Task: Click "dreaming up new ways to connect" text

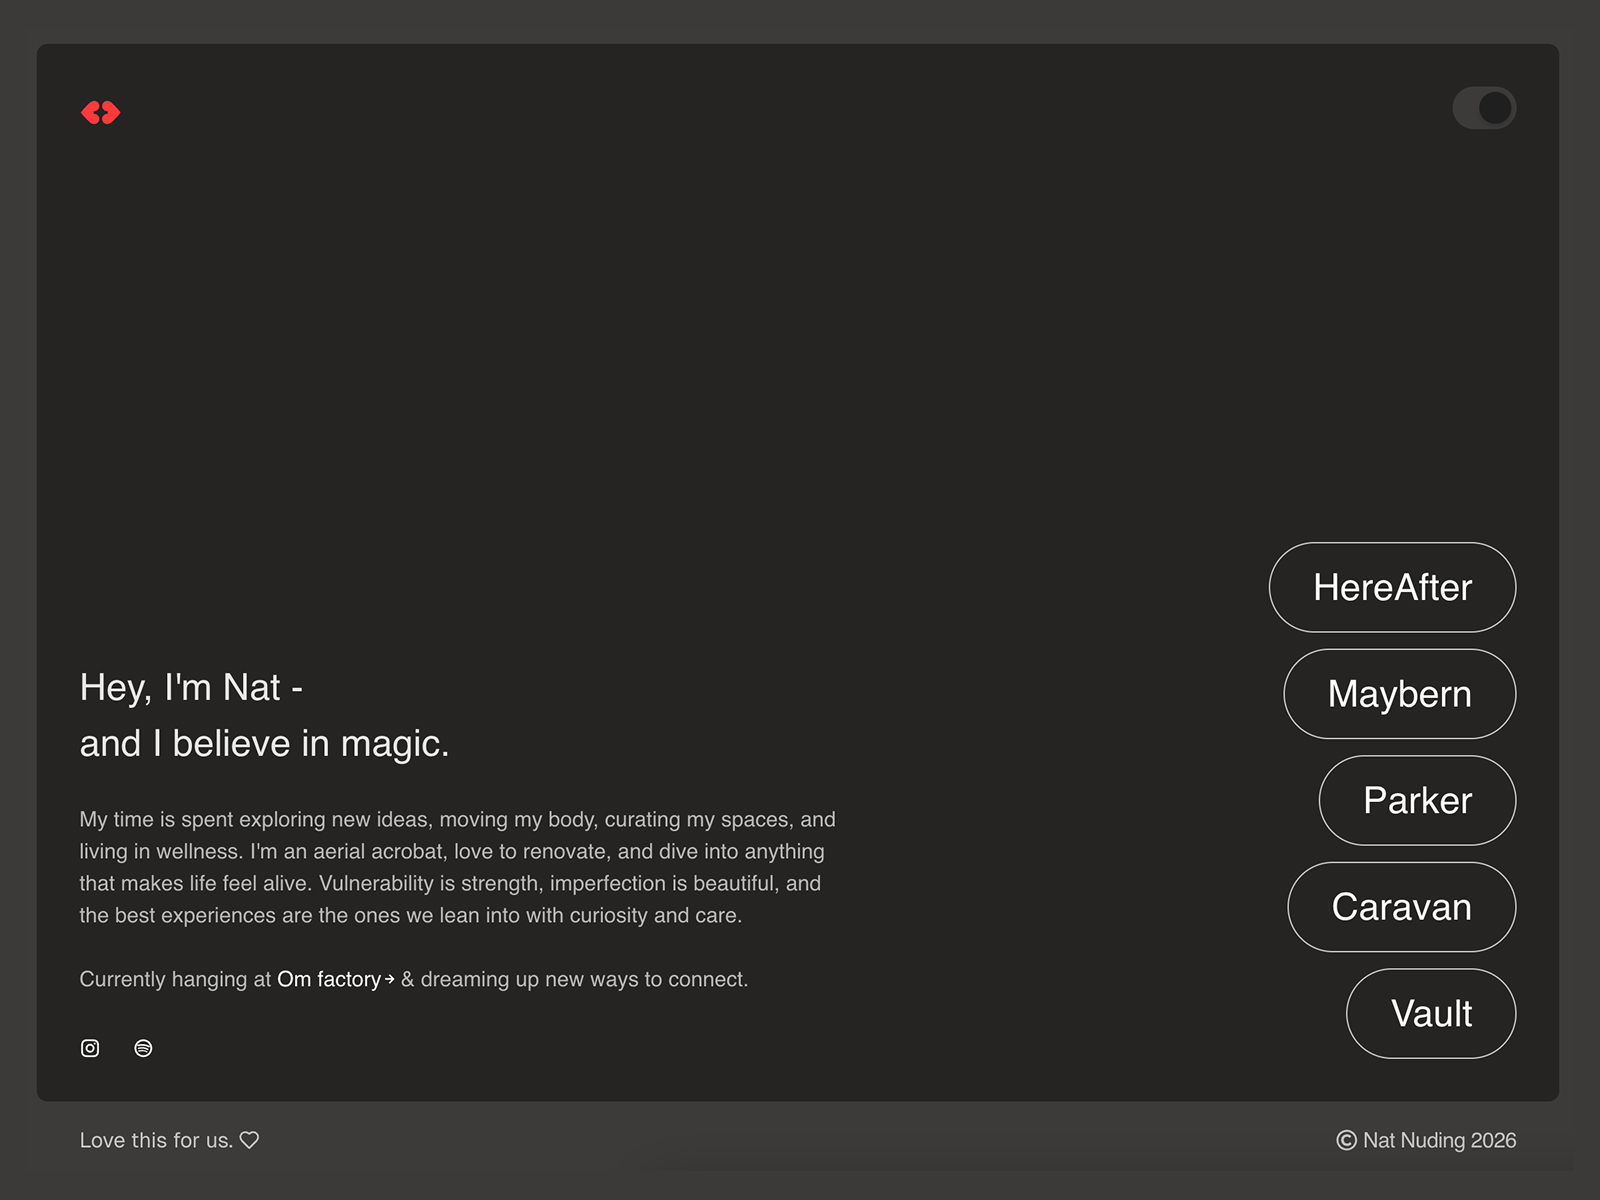Action: coord(583,979)
